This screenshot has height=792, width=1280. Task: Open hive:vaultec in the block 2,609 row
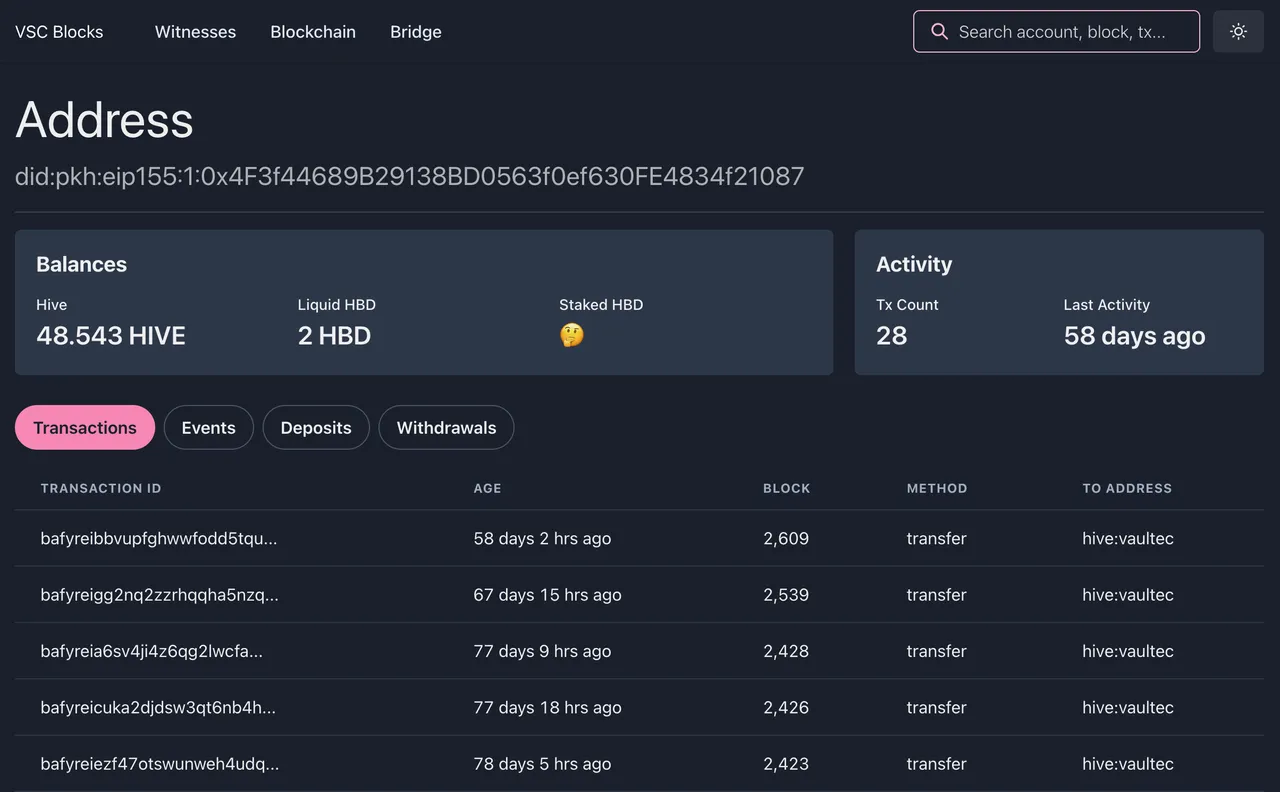coord(1128,538)
